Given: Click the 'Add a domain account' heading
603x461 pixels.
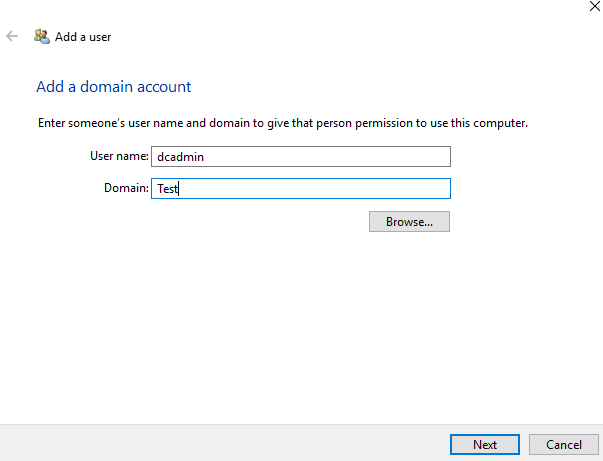Looking at the screenshot, I should coord(113,87).
